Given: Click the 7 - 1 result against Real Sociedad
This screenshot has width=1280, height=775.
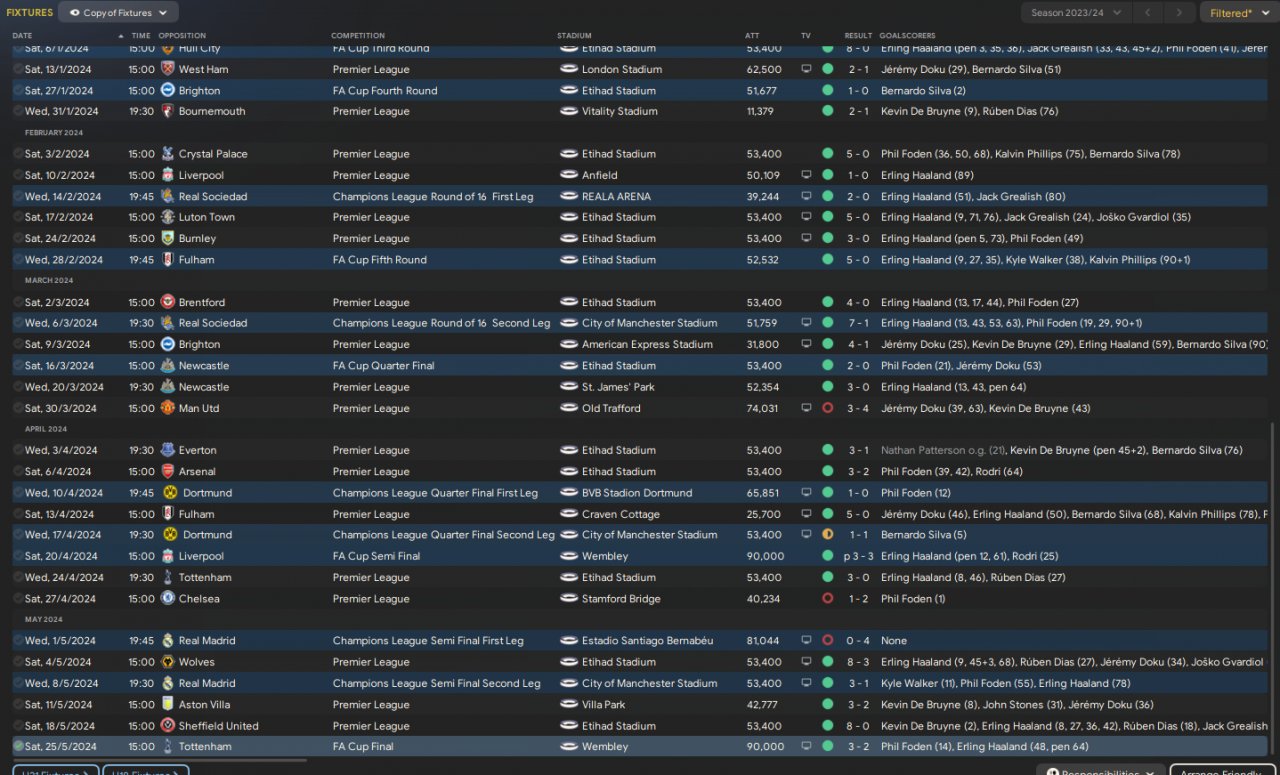Looking at the screenshot, I should (858, 323).
